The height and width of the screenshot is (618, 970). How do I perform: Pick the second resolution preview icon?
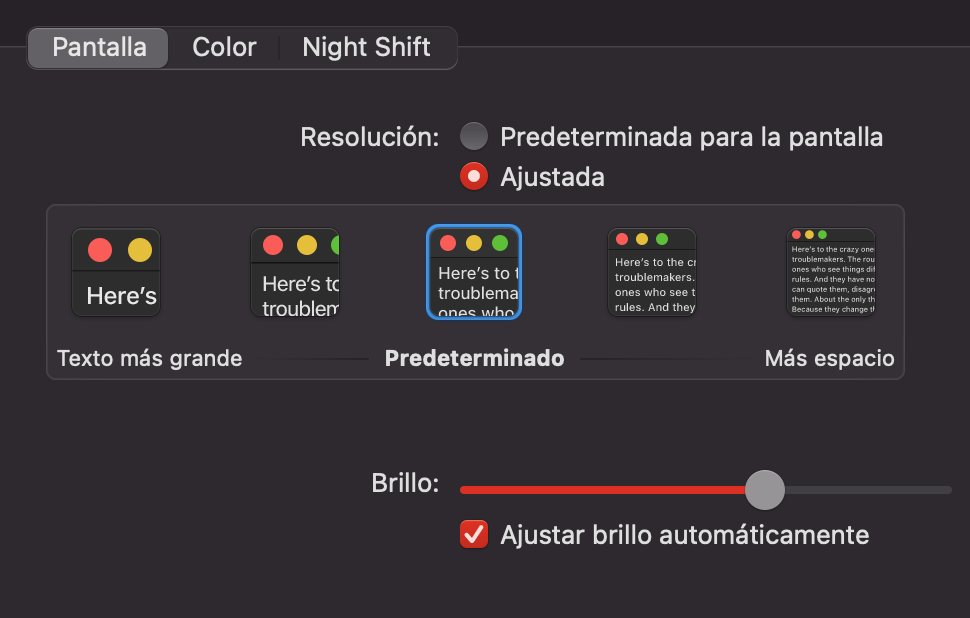(295, 272)
